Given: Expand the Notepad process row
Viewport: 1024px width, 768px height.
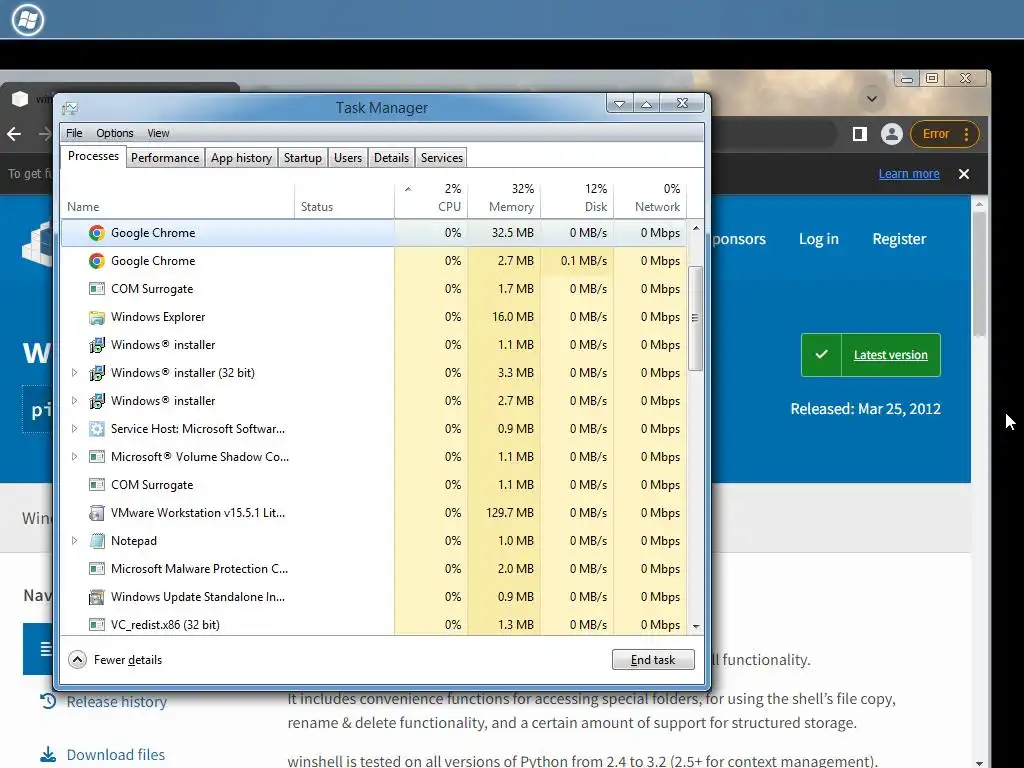Looking at the screenshot, I should 74,541.
